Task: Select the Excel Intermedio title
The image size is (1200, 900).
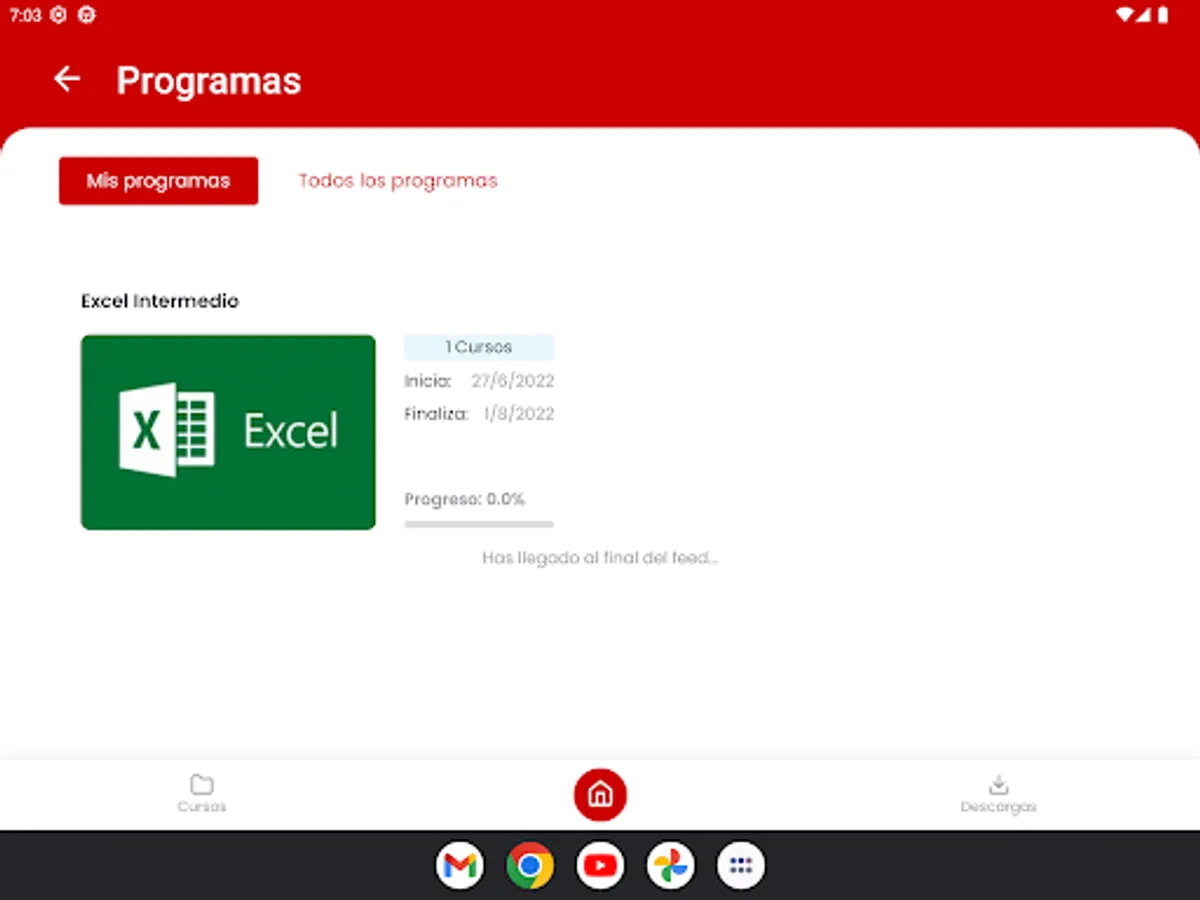Action: pos(160,301)
